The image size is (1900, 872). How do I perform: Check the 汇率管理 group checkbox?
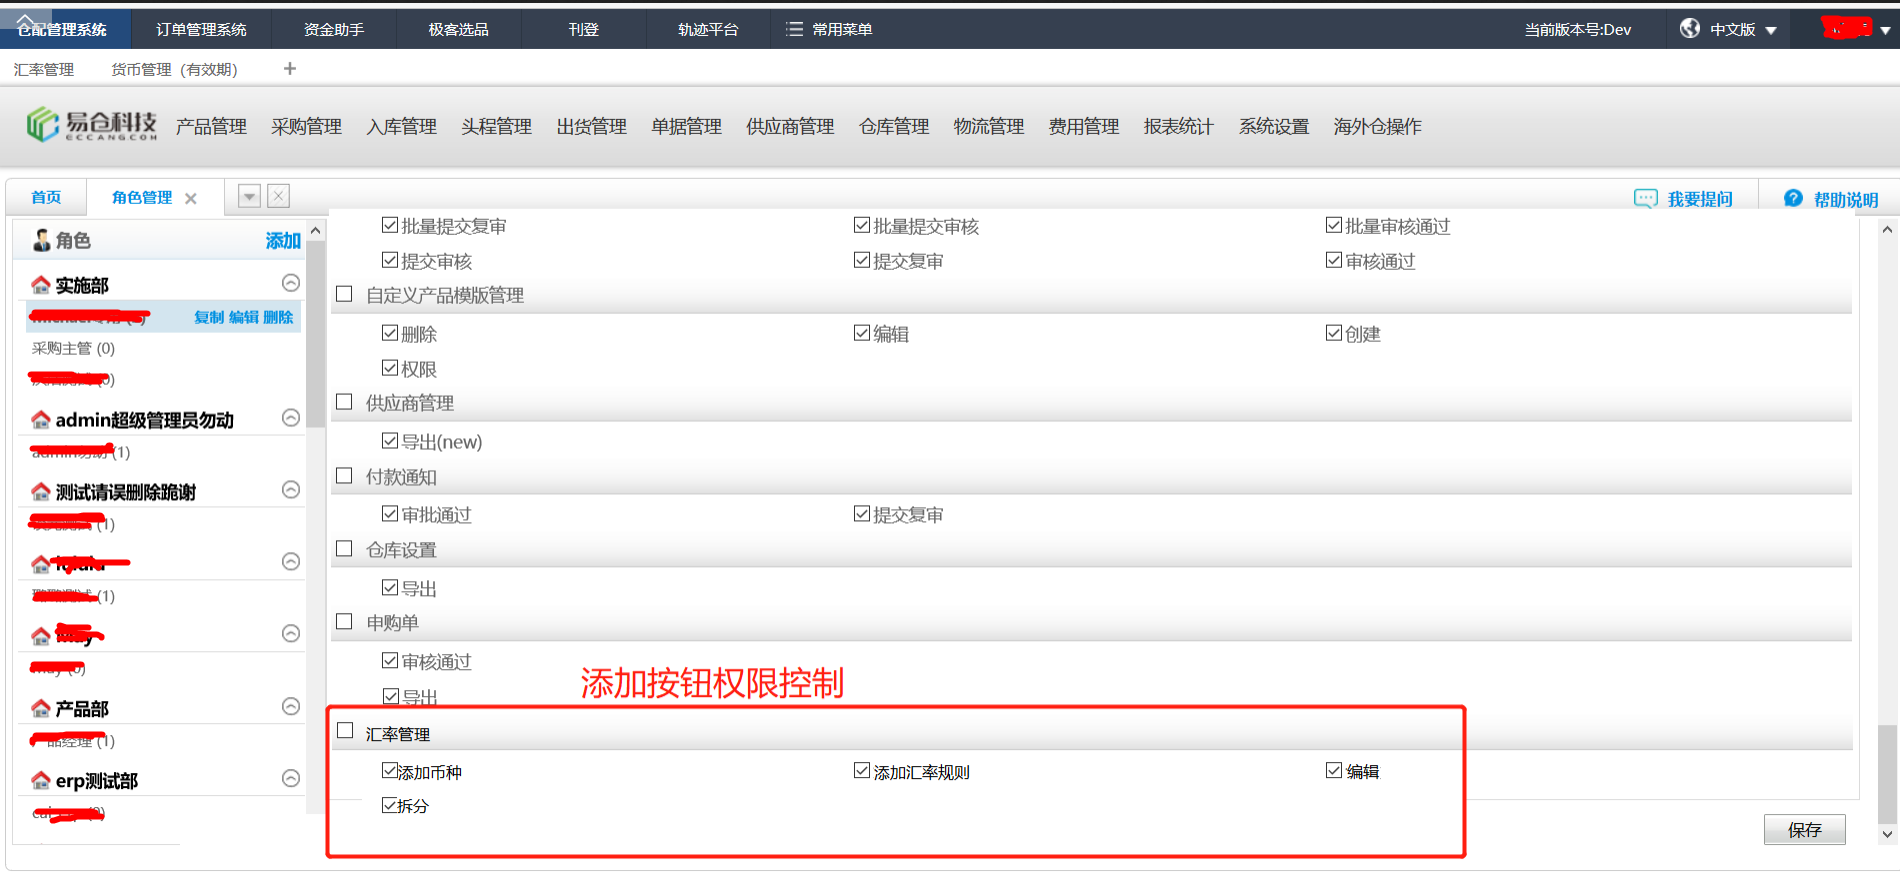tap(345, 731)
